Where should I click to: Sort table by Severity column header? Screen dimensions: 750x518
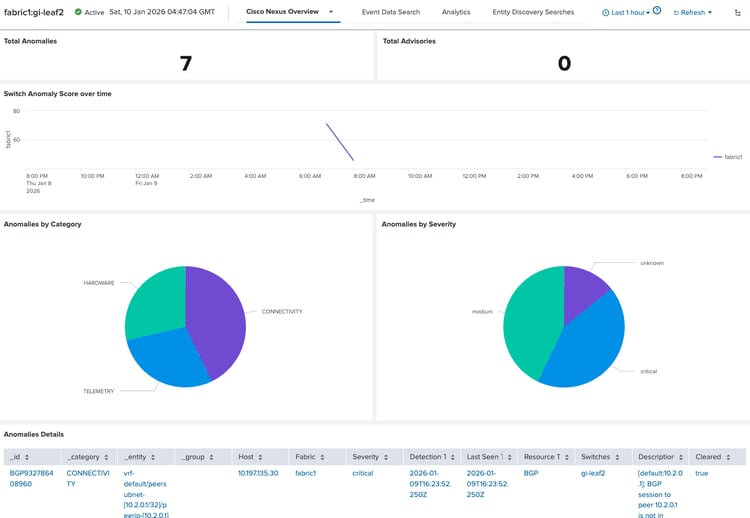366,457
